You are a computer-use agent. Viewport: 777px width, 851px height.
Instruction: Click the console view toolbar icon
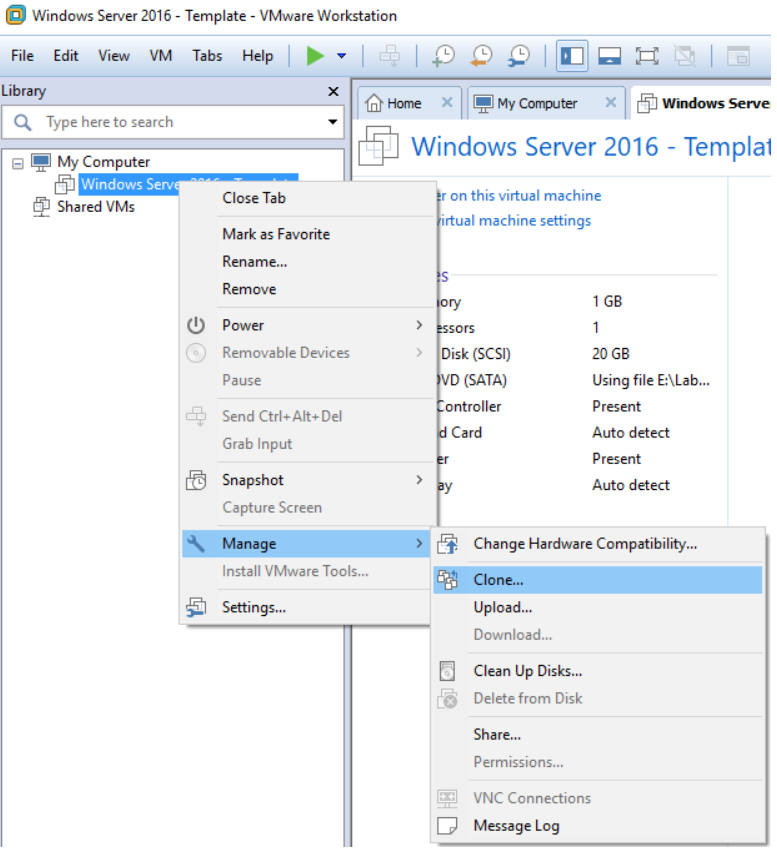tap(738, 56)
